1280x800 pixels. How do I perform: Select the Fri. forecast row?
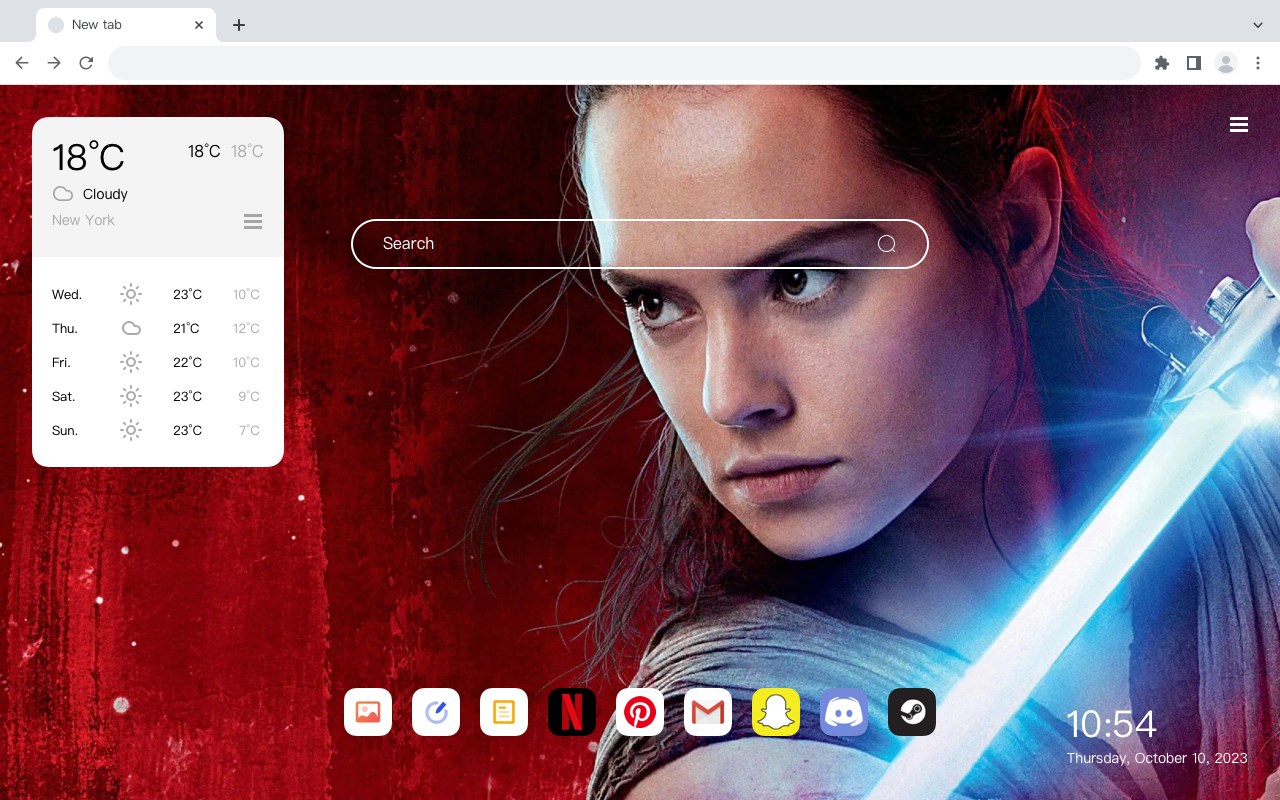click(x=157, y=362)
